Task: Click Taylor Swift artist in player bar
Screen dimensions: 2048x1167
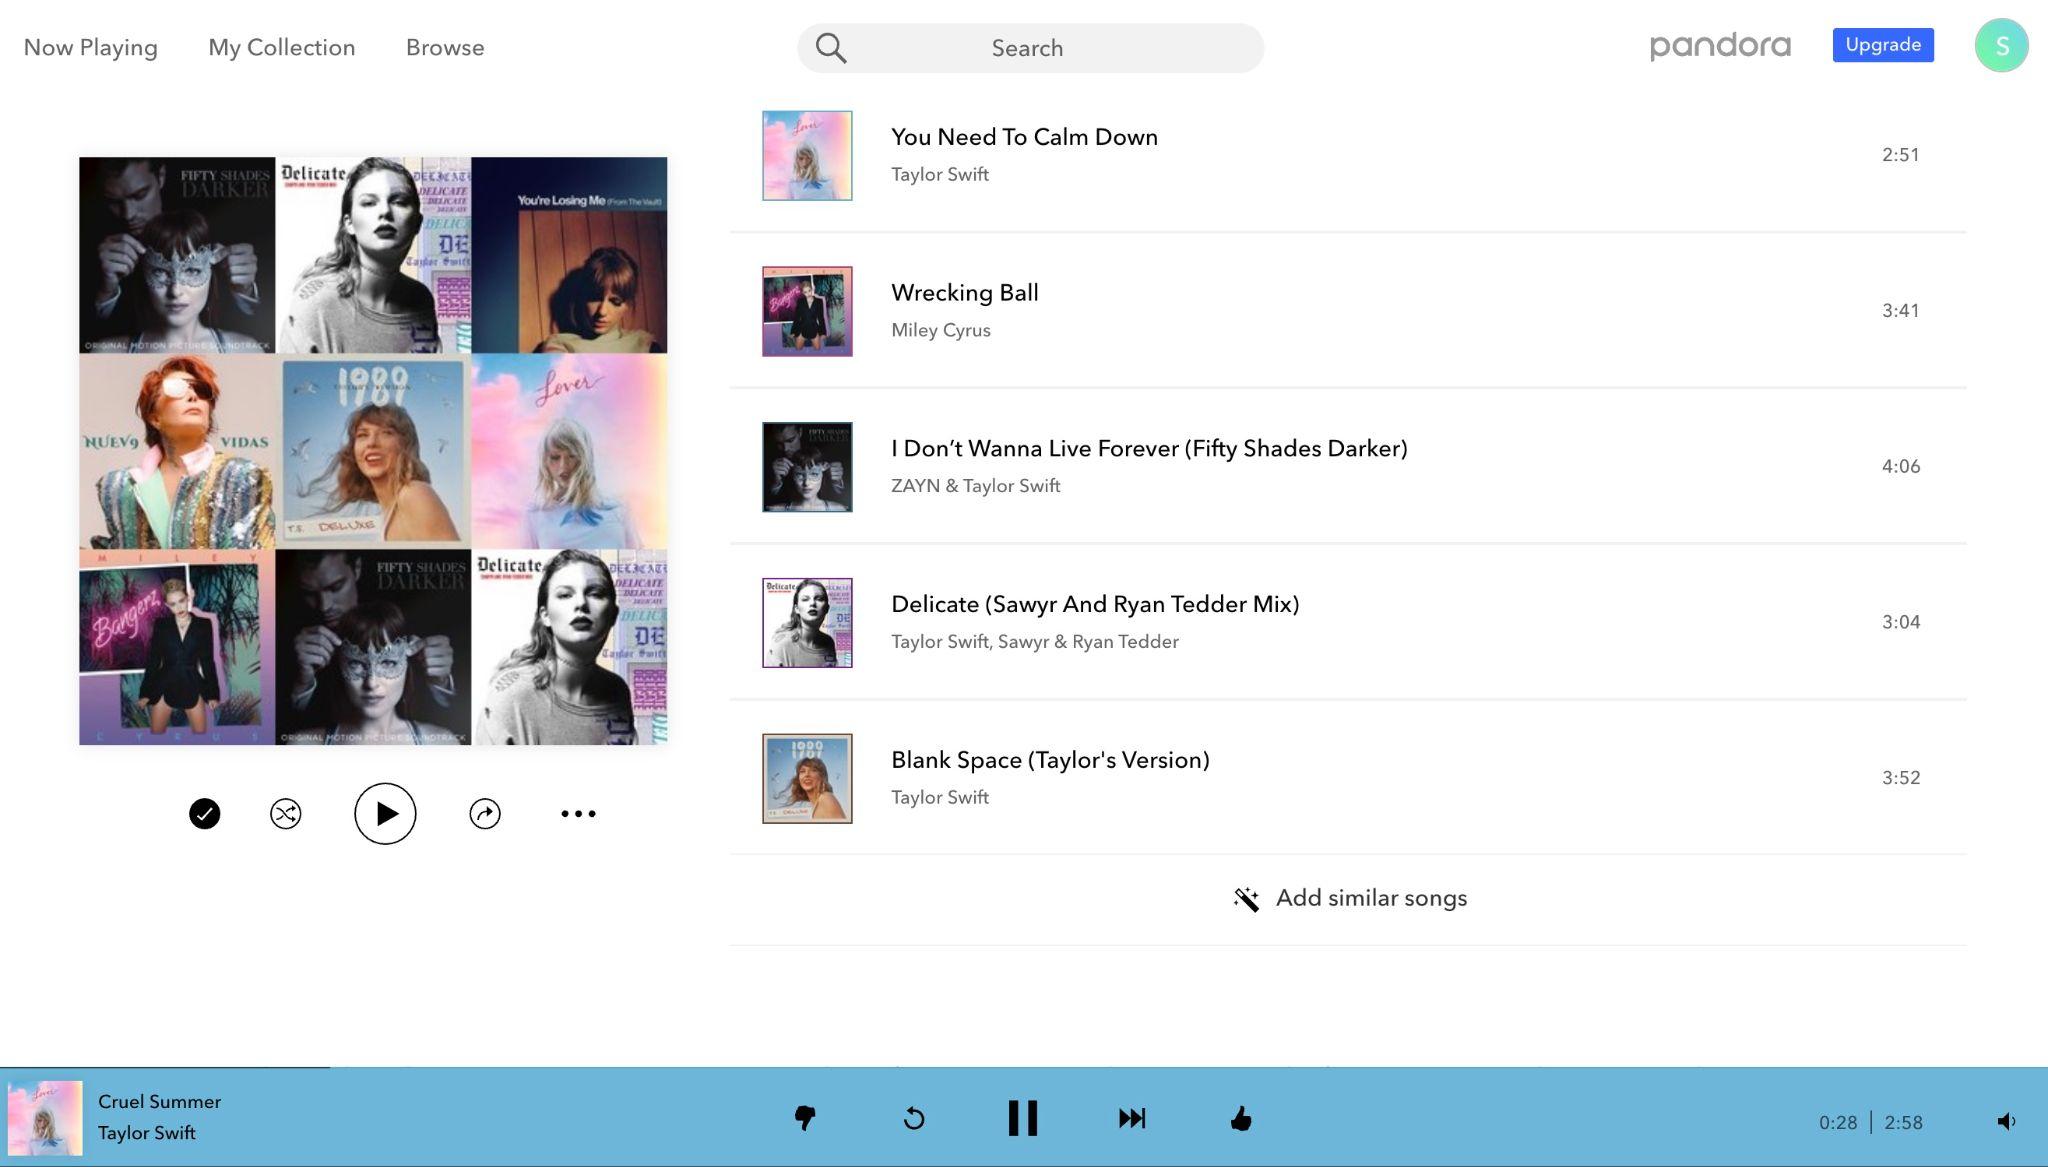Action: tap(146, 1133)
